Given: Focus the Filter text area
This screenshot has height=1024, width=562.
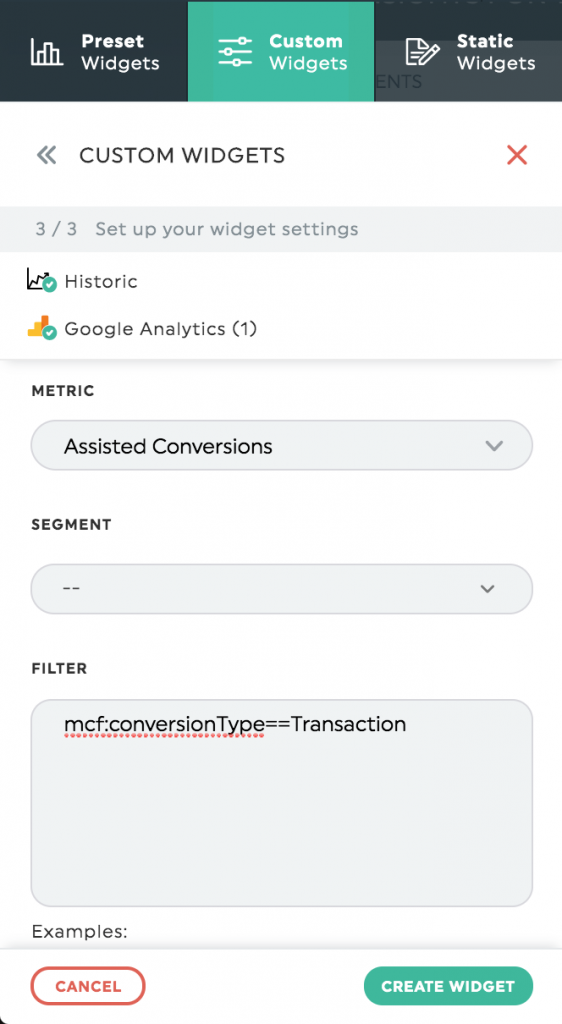Looking at the screenshot, I should [x=281, y=803].
